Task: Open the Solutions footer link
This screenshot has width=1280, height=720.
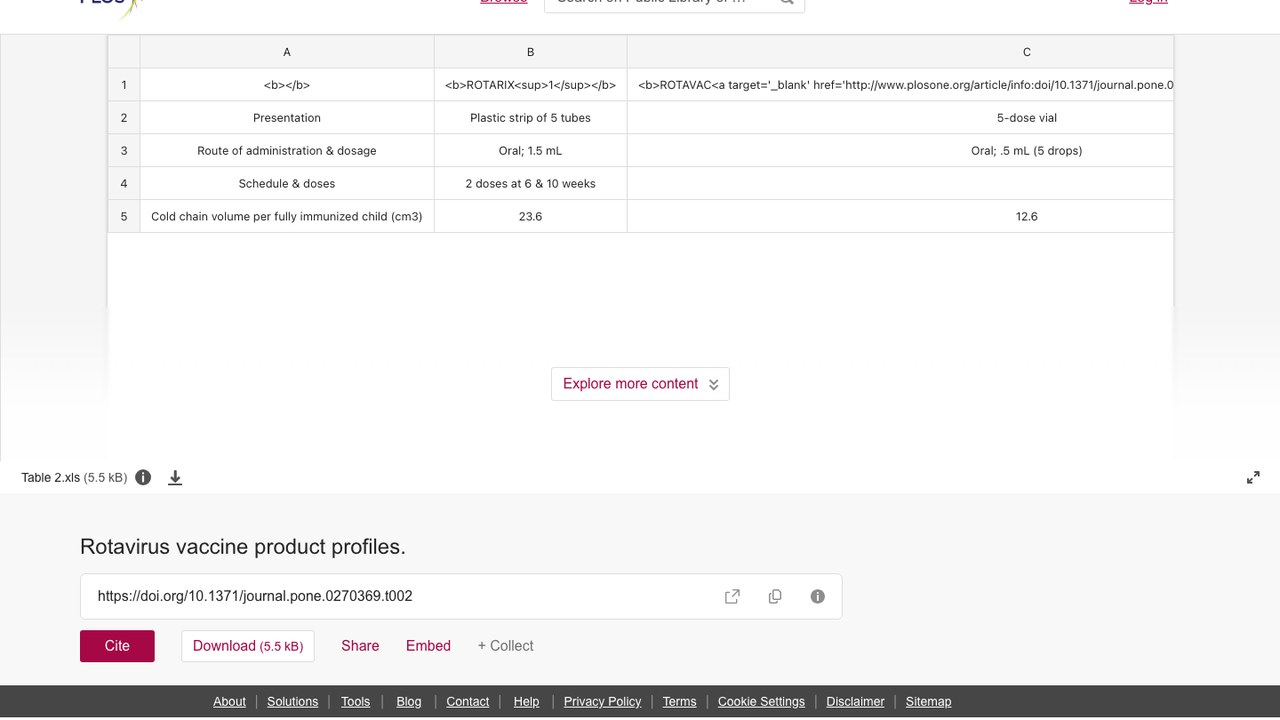Action: pos(292,702)
